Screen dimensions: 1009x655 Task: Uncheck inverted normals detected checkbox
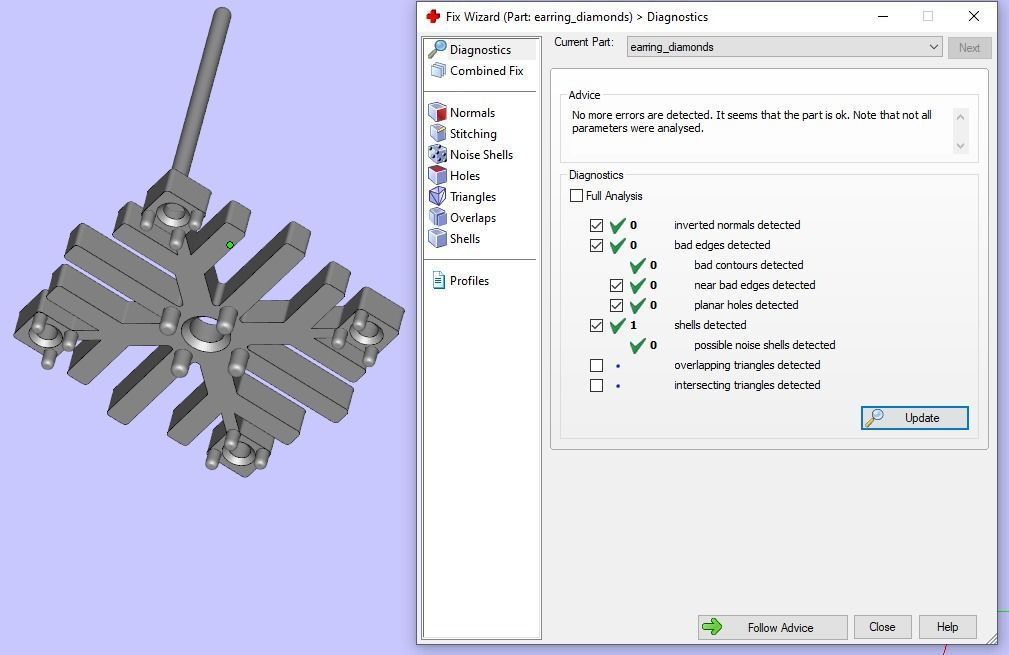tap(597, 225)
